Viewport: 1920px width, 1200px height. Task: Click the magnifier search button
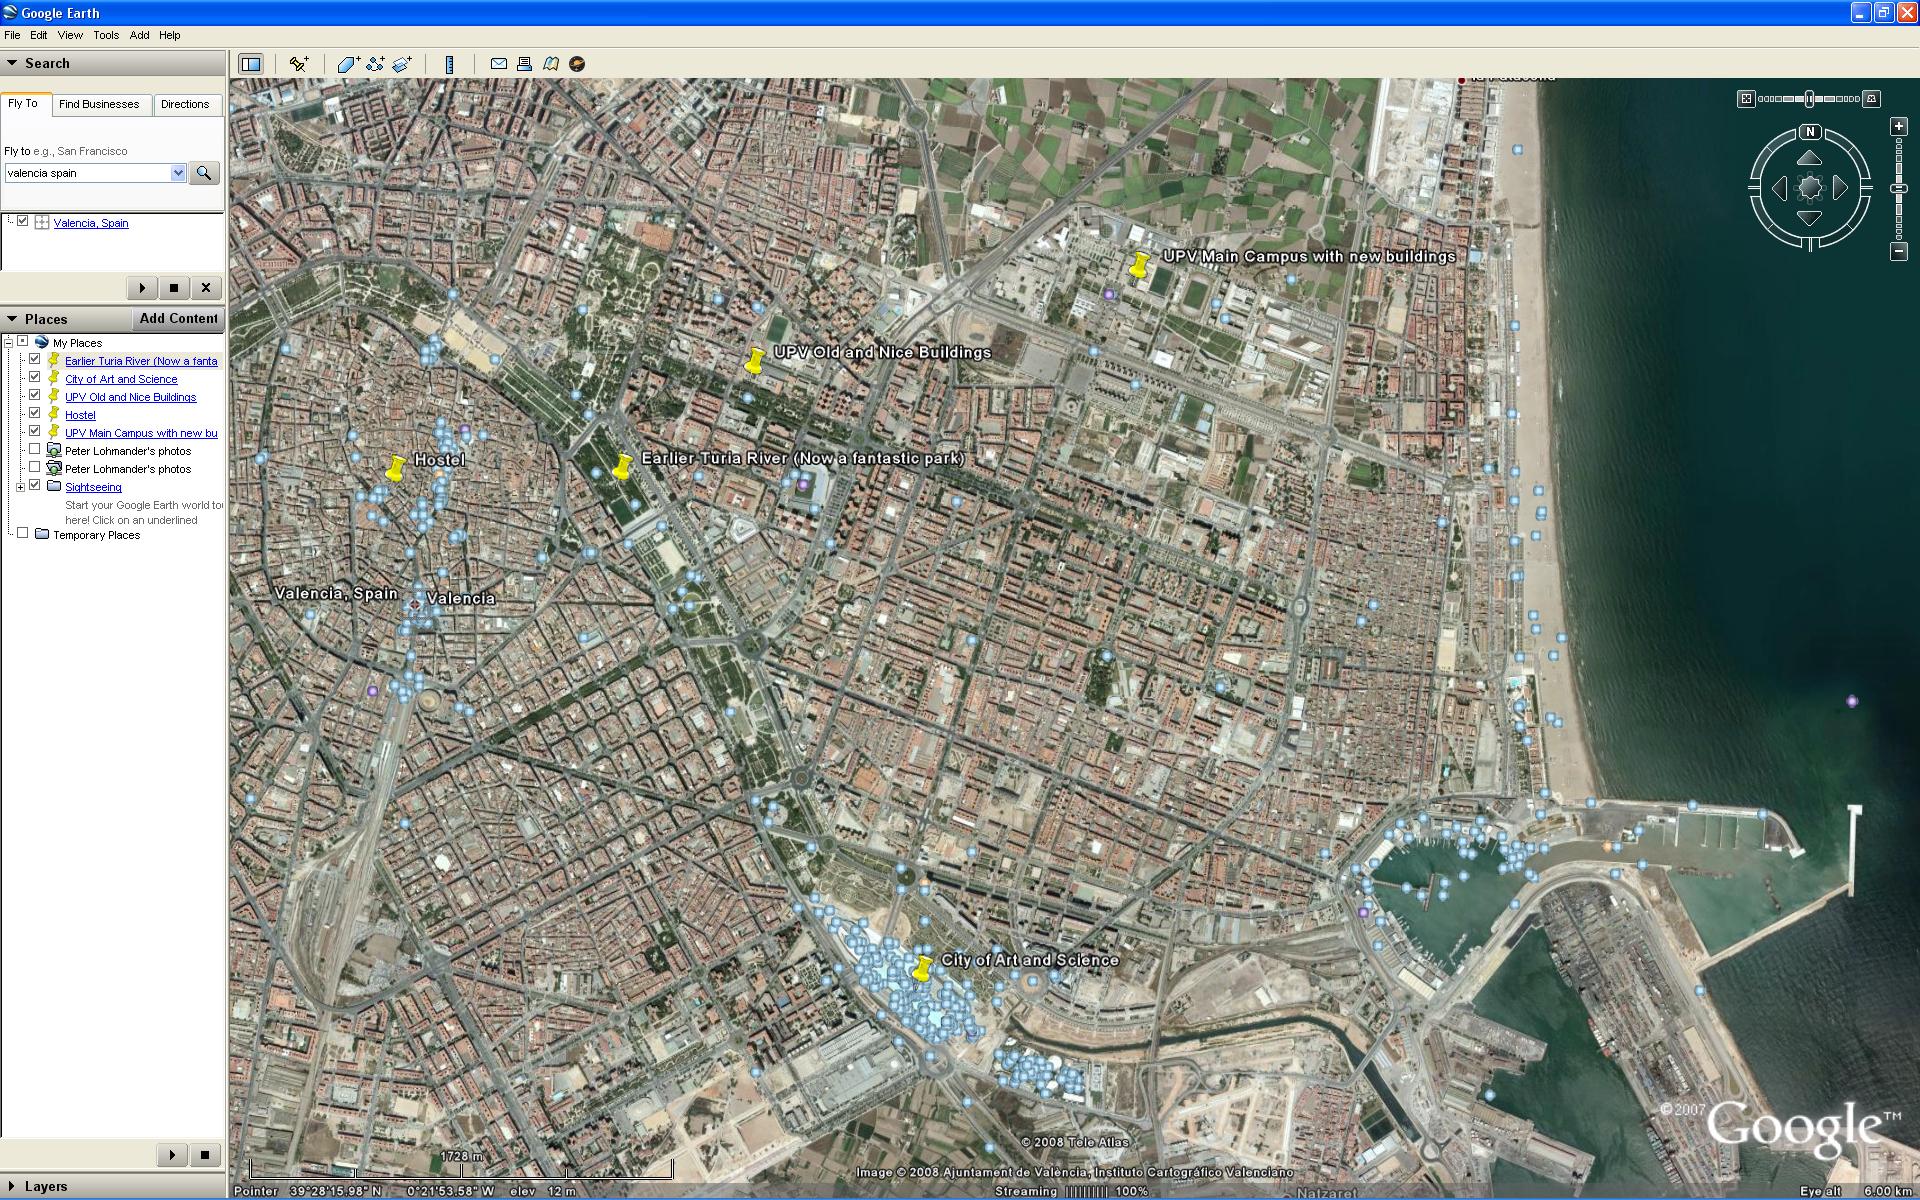[204, 173]
